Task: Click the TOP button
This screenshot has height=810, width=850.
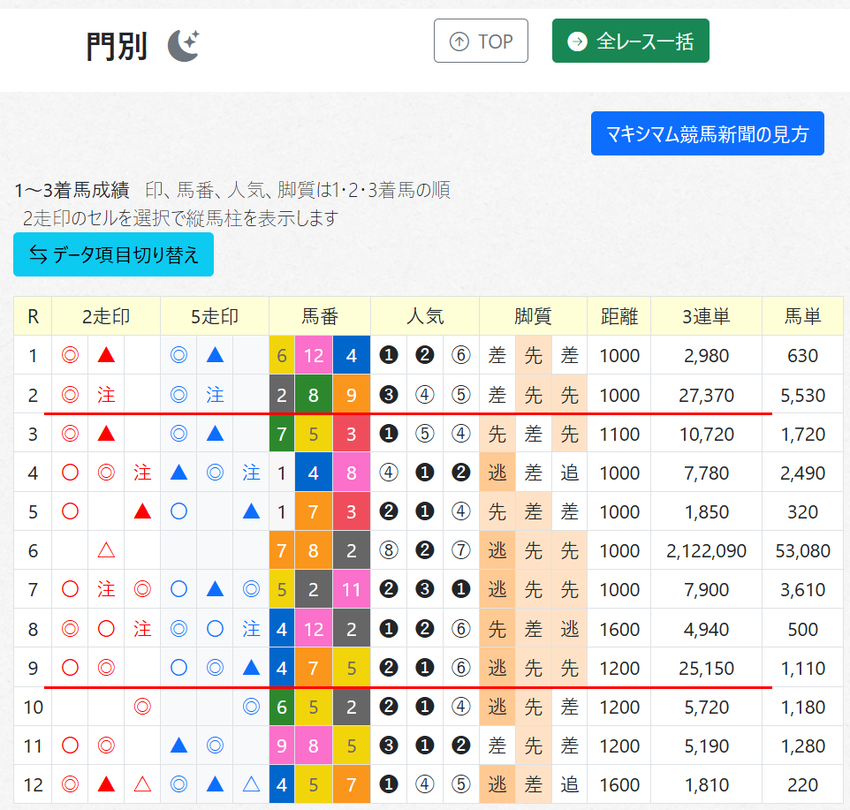Action: pos(481,41)
